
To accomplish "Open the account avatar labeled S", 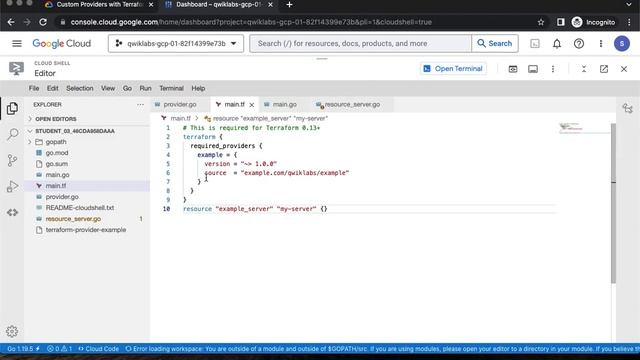I will [x=622, y=44].
